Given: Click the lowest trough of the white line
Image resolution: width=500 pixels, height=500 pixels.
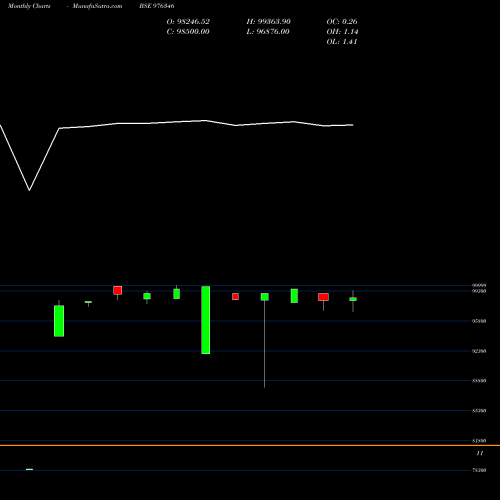Looking at the screenshot, I should [30, 190].
